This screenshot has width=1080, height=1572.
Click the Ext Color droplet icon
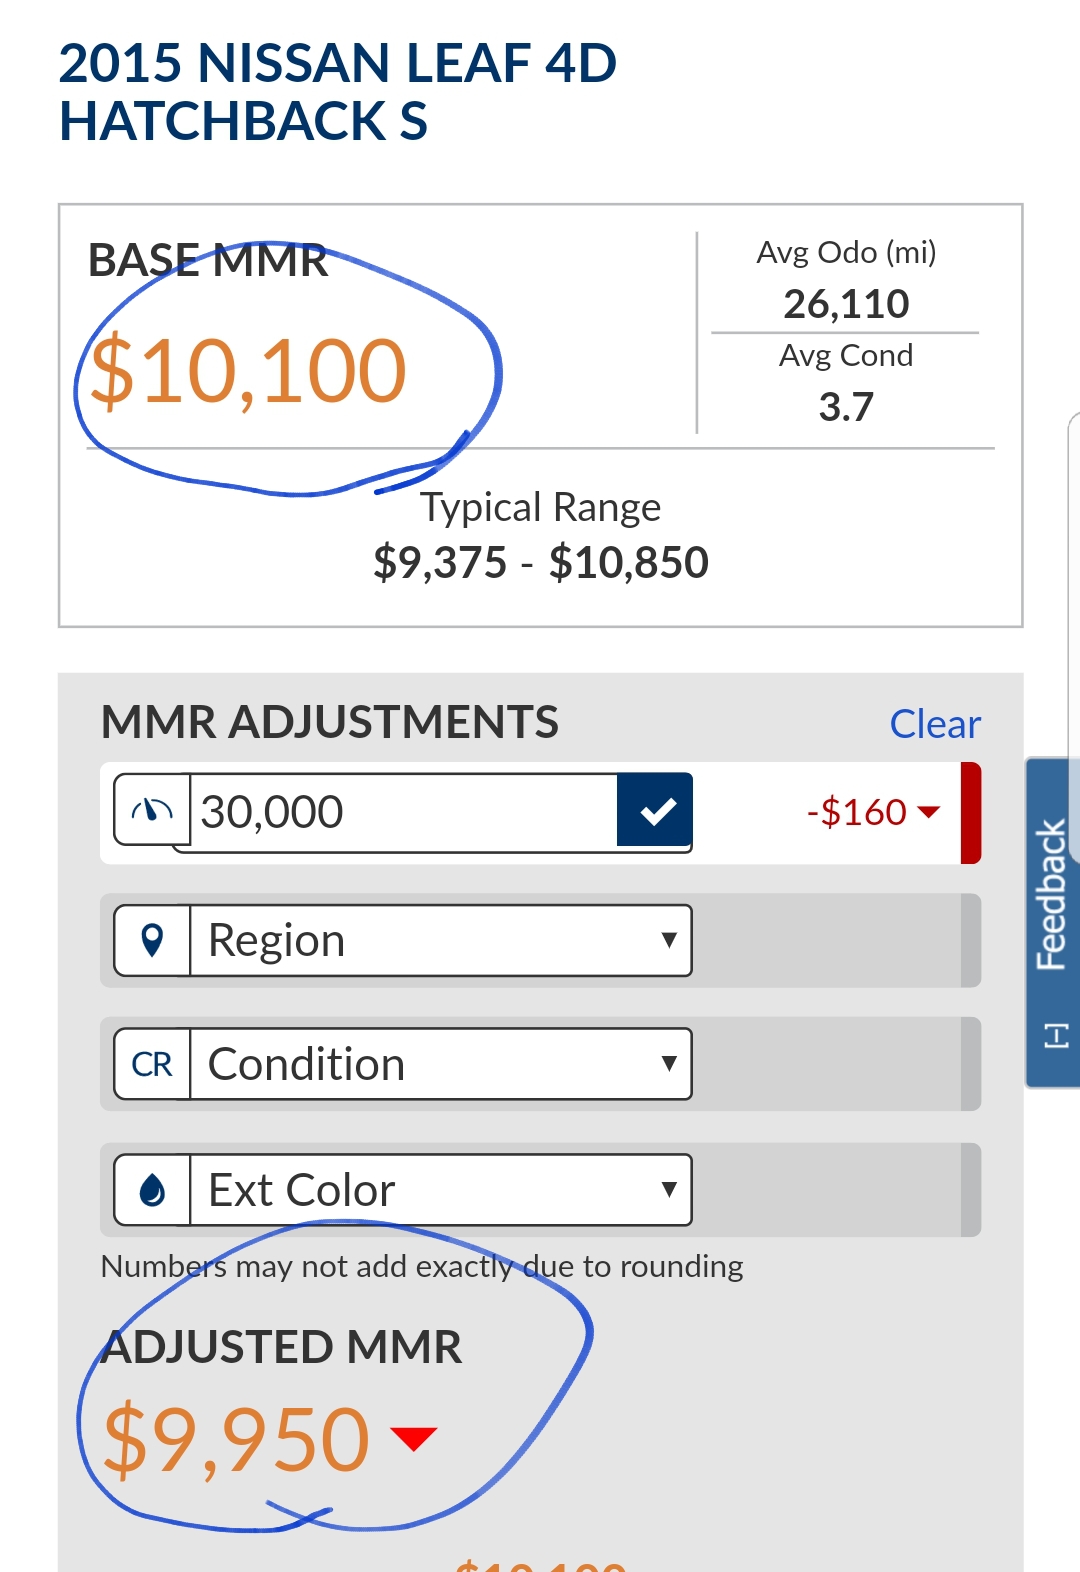click(152, 1190)
